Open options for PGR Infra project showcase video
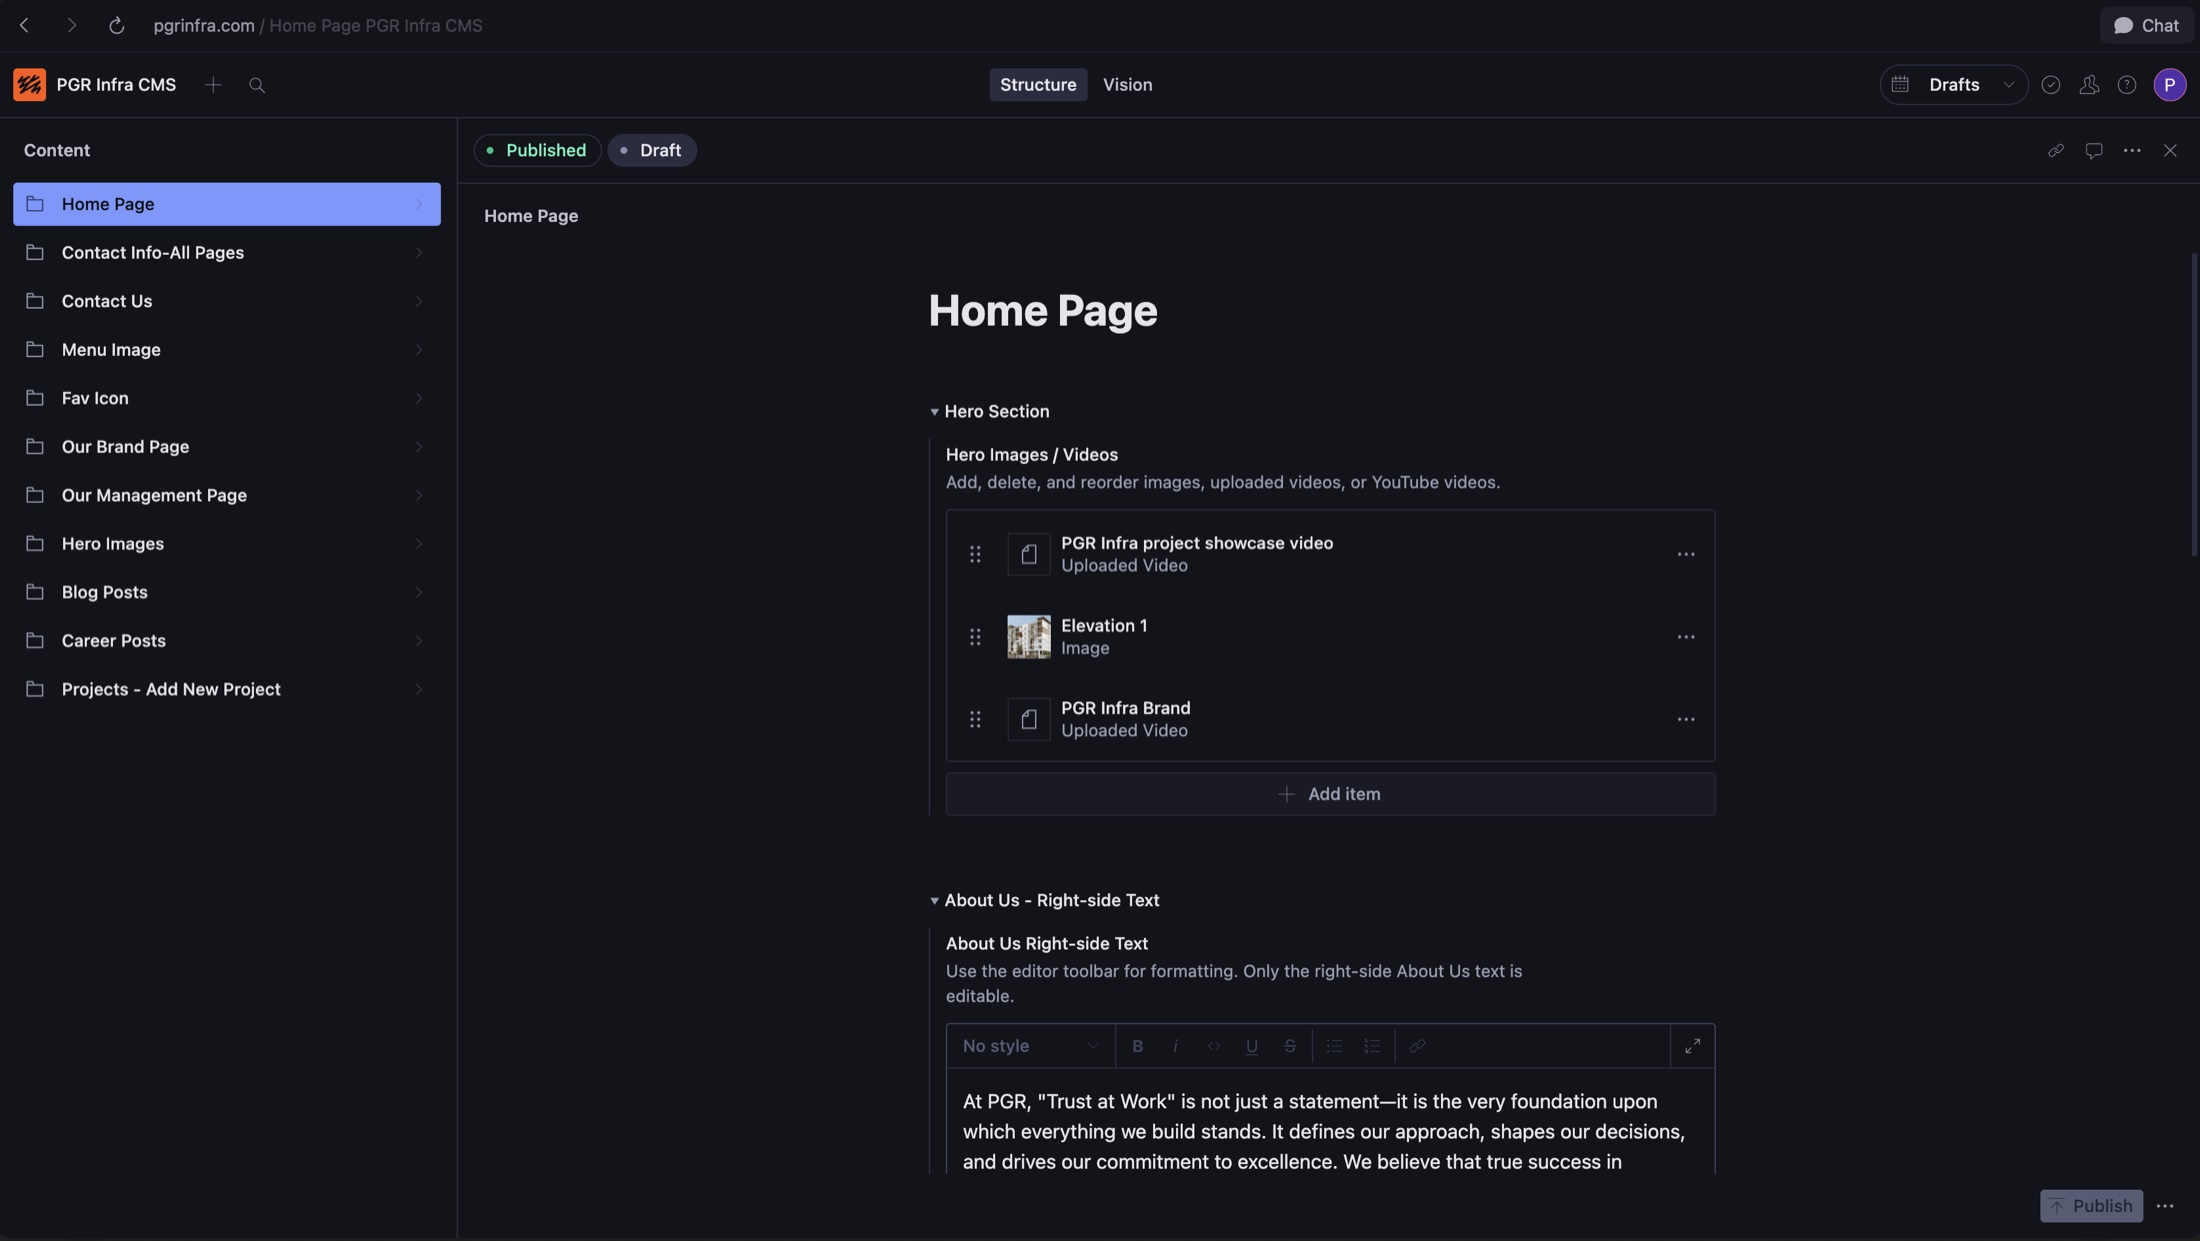 point(1686,554)
